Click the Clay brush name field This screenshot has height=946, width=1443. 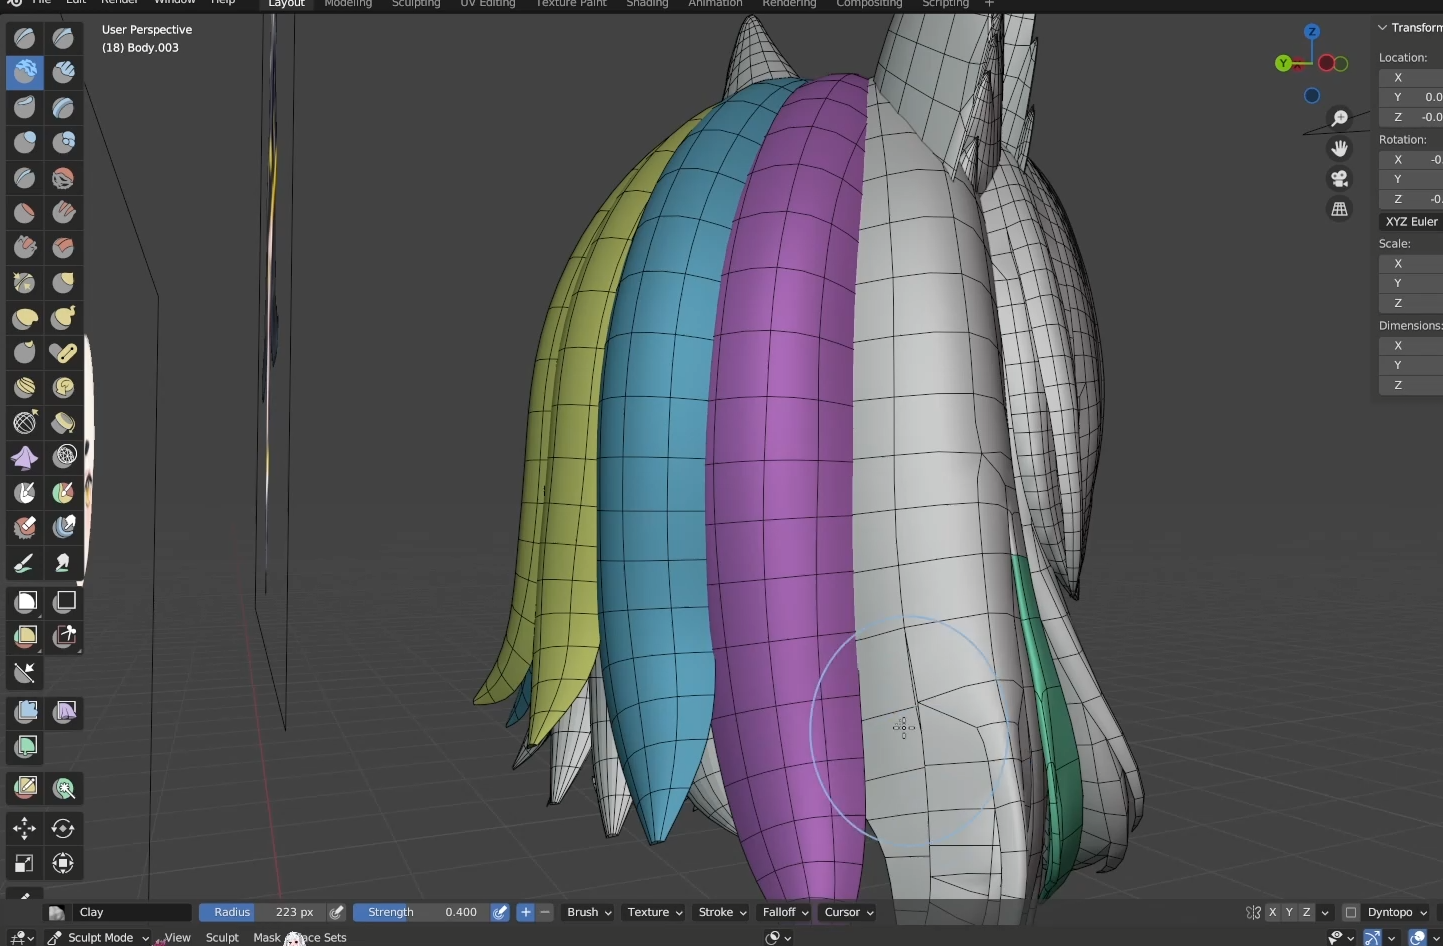click(131, 912)
